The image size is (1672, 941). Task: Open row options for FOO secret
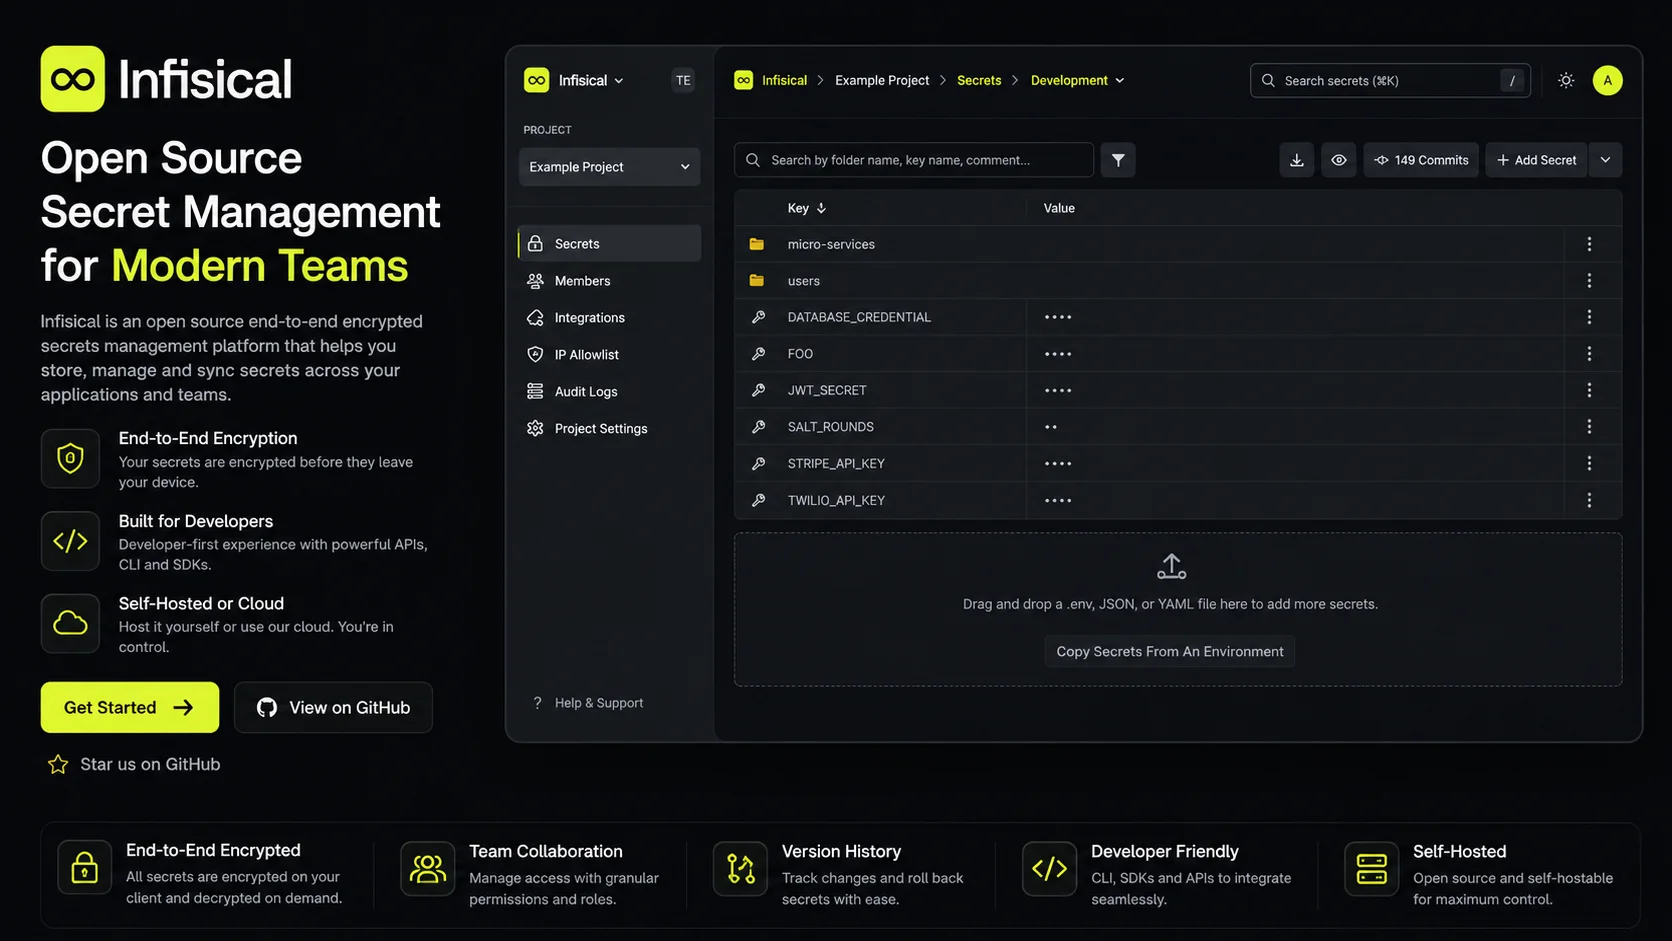click(x=1589, y=354)
